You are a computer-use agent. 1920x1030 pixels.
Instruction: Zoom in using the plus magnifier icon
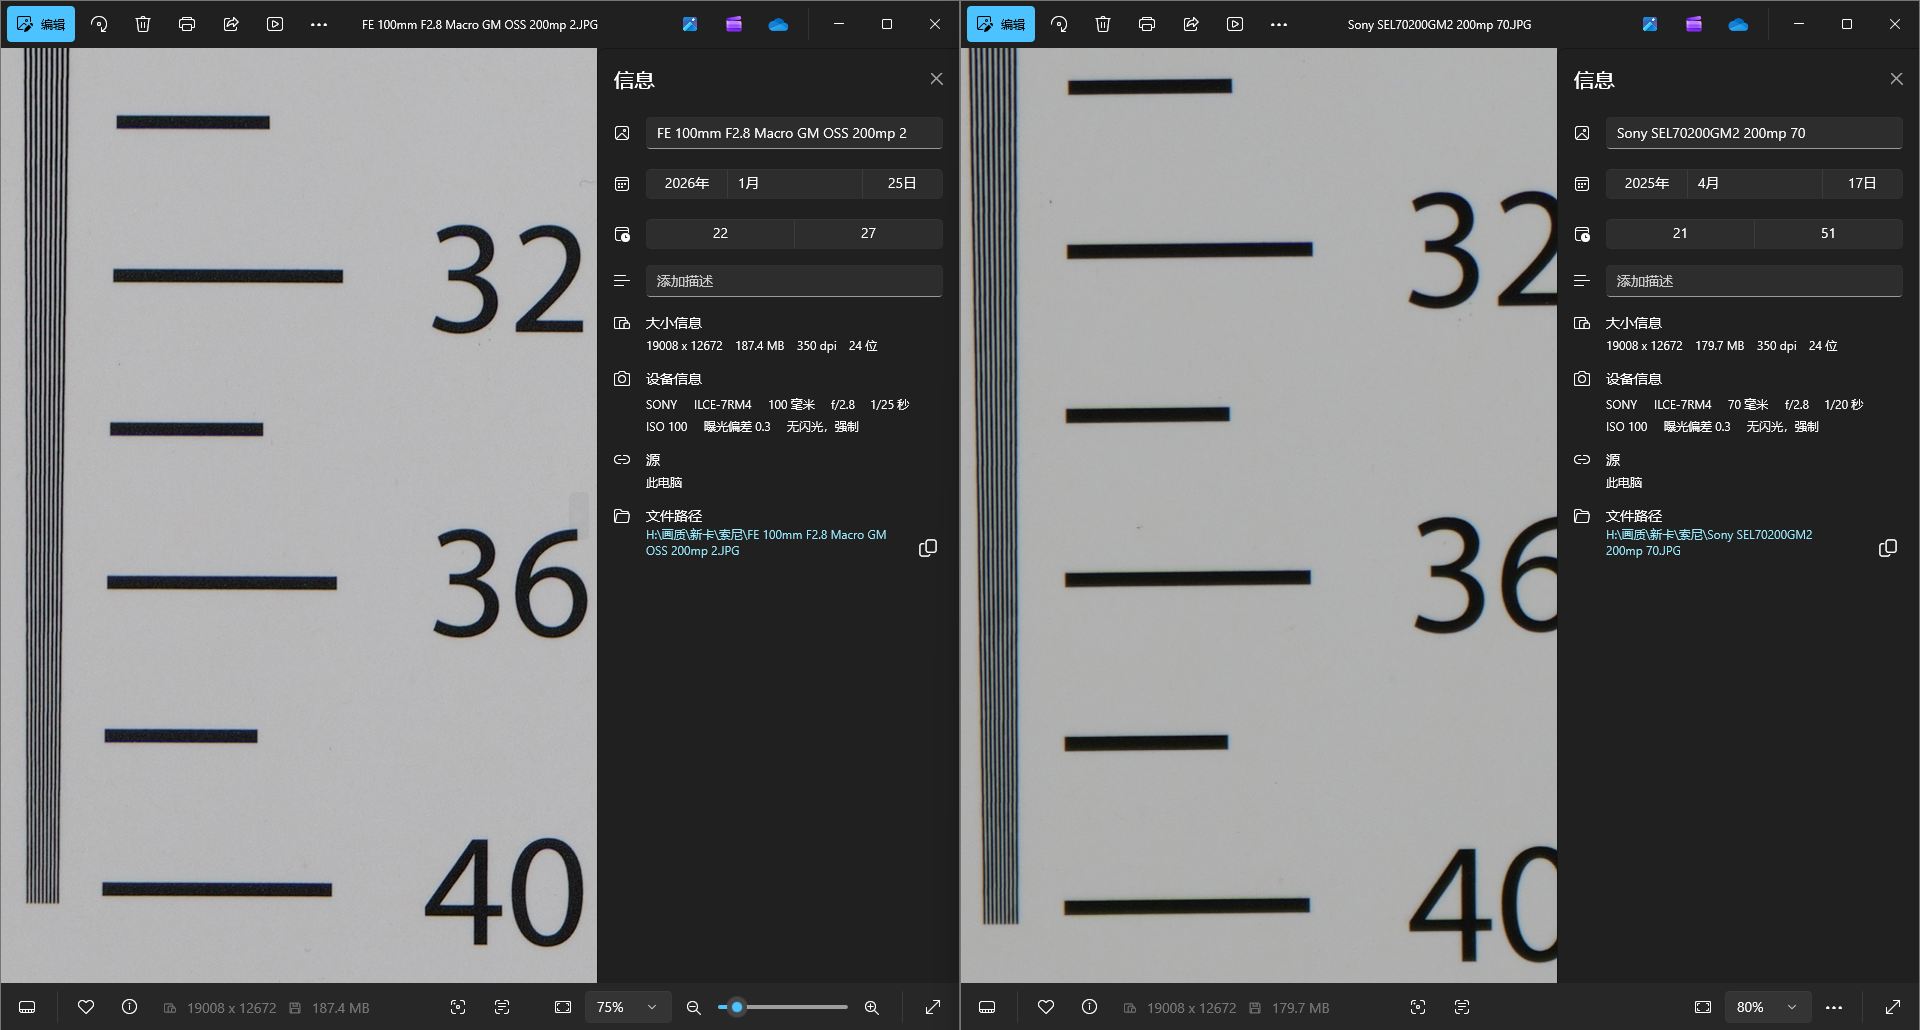pos(872,1007)
